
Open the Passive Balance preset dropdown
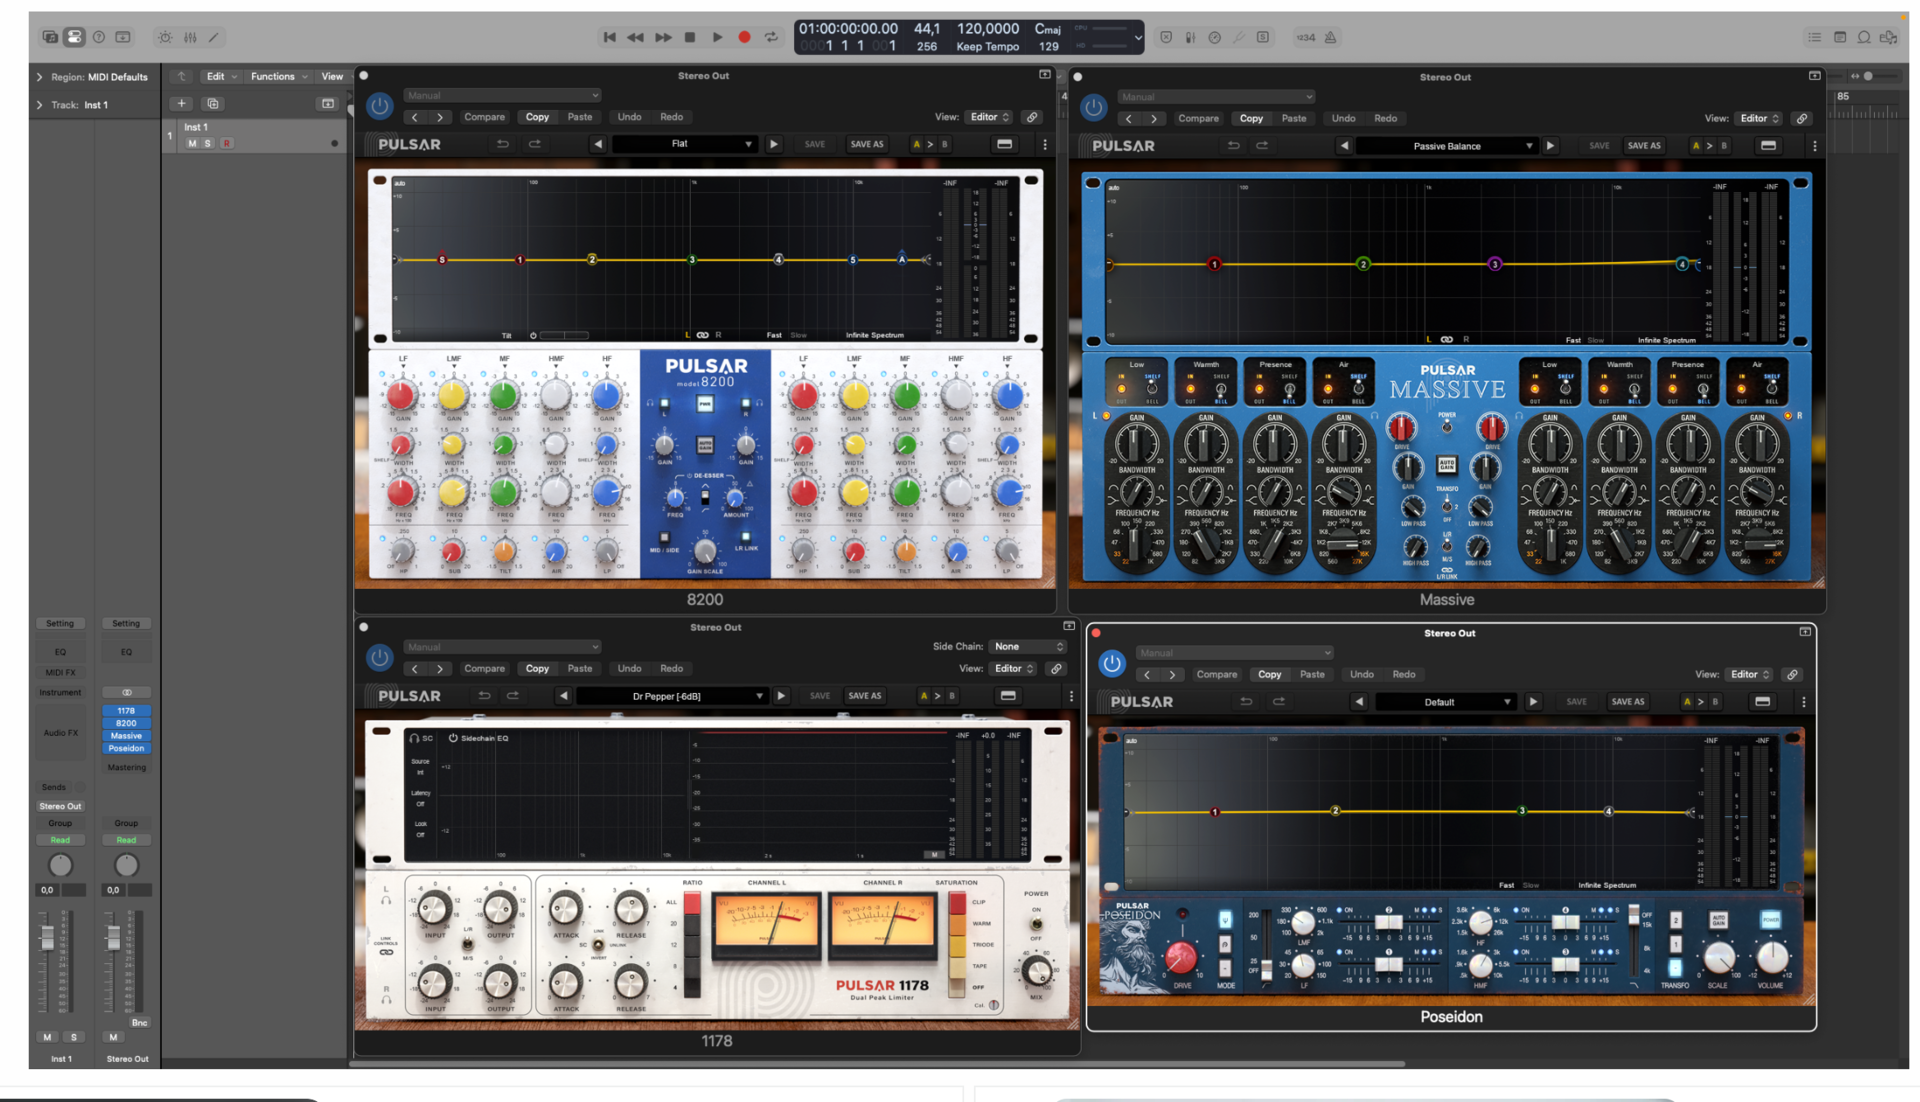coord(1447,146)
